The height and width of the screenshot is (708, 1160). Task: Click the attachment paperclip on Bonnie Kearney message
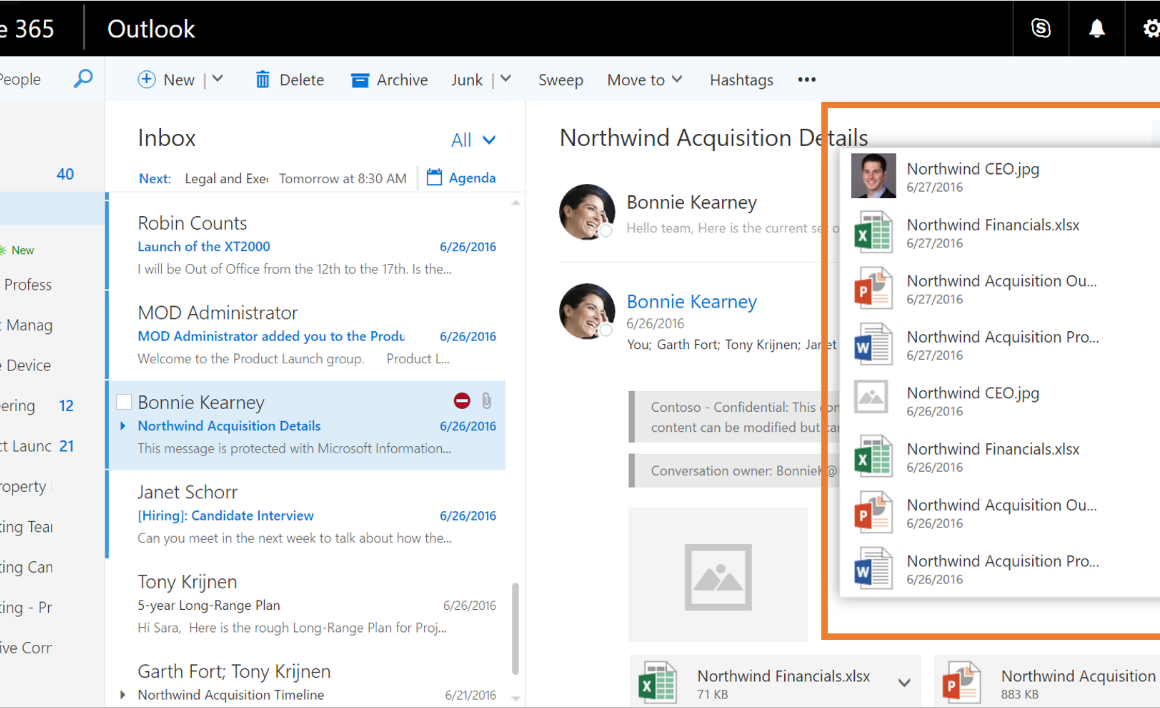coord(486,401)
